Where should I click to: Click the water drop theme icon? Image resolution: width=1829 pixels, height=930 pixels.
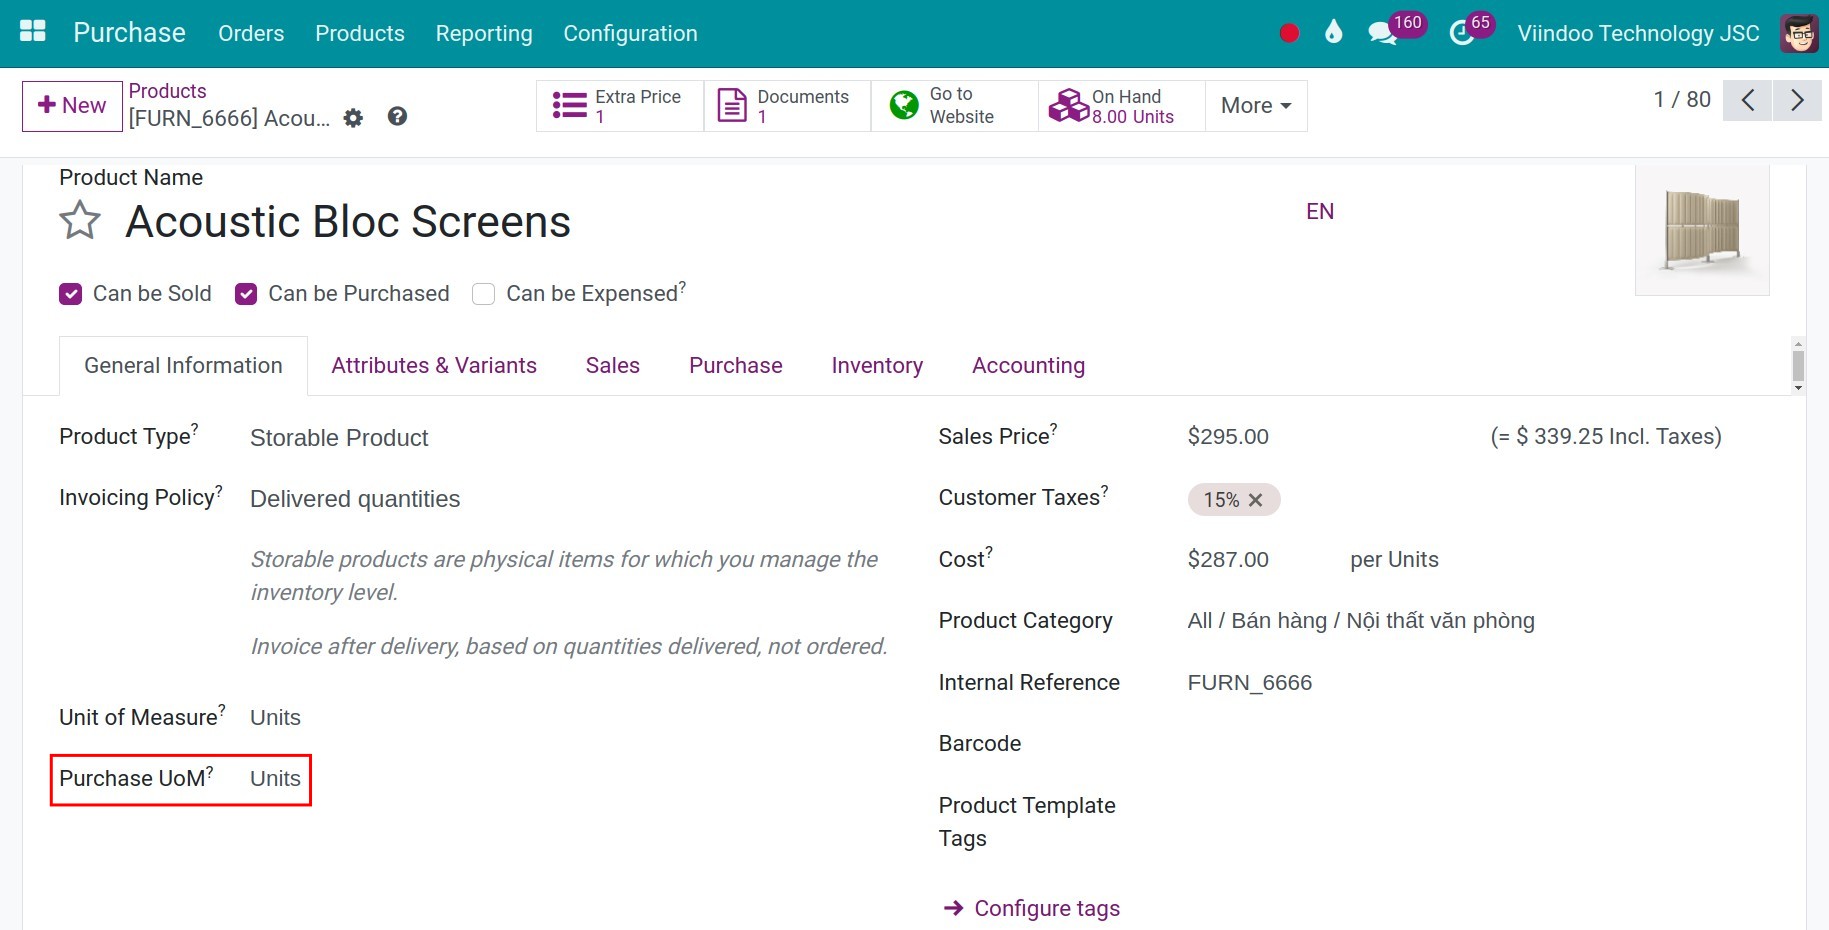1333,33
